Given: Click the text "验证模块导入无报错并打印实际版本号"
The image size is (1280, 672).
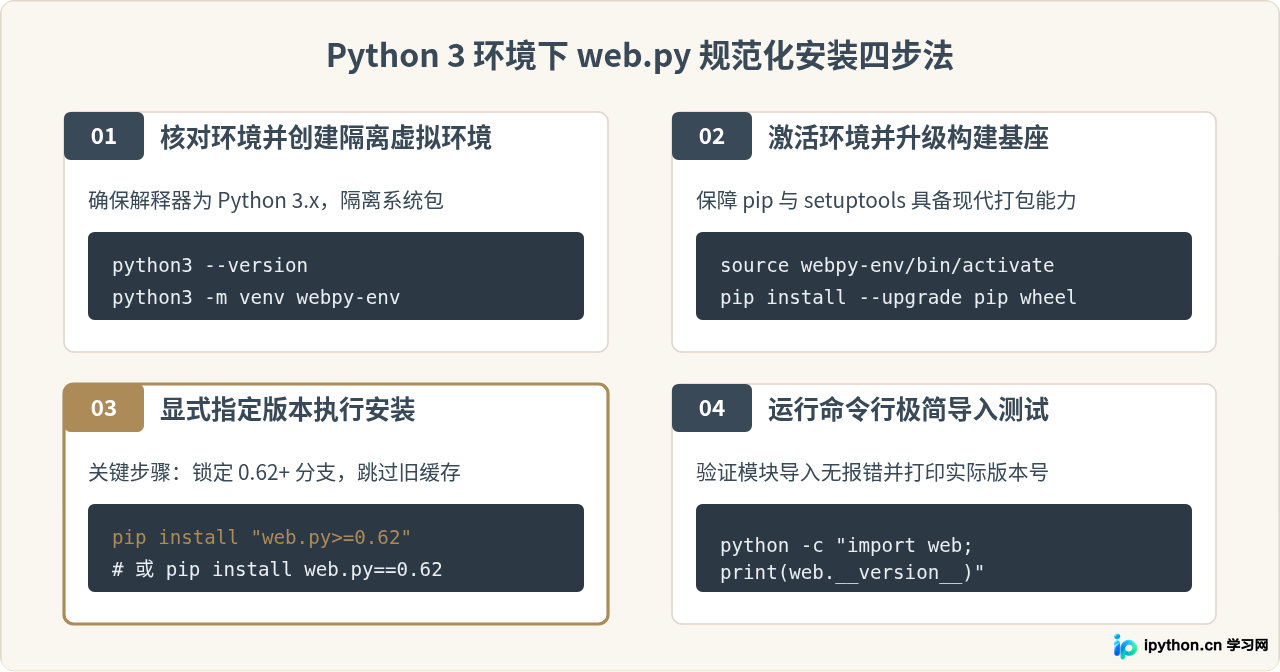Looking at the screenshot, I should pos(872,473).
